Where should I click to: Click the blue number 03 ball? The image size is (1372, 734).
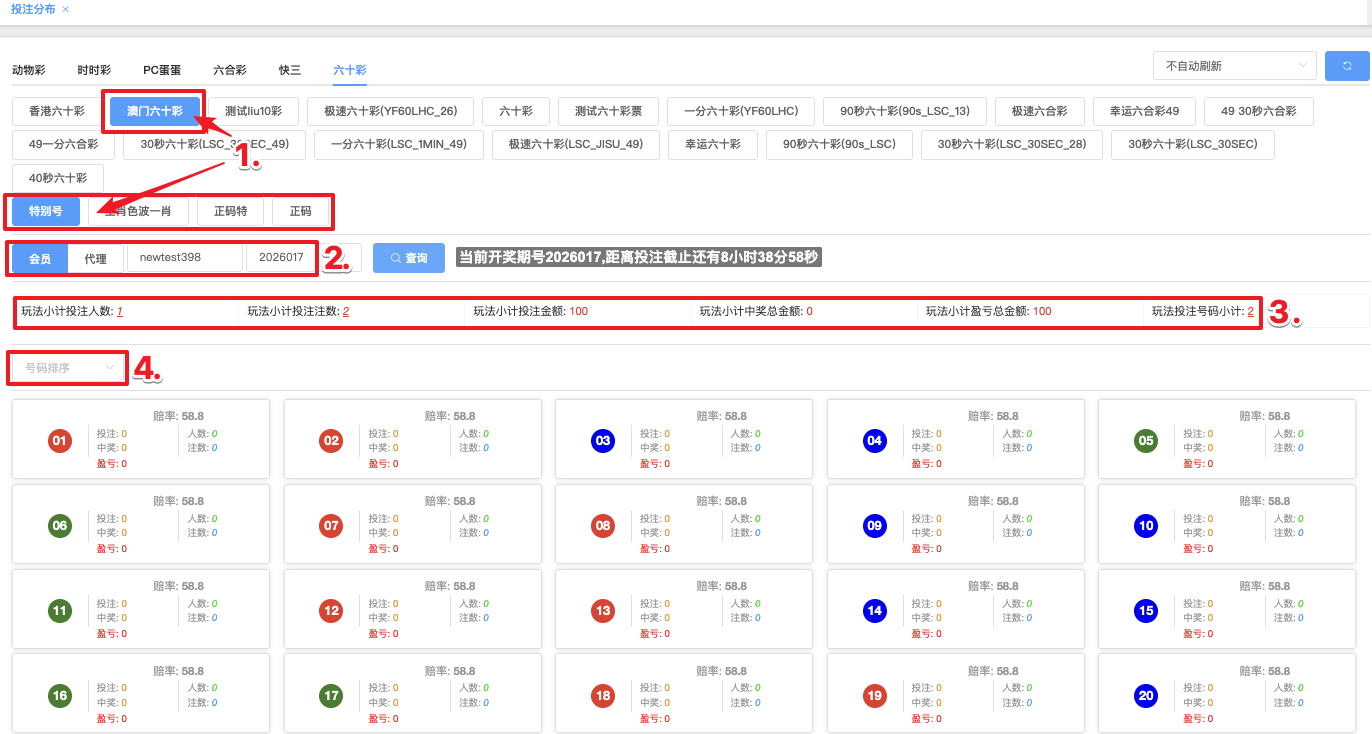click(x=603, y=441)
